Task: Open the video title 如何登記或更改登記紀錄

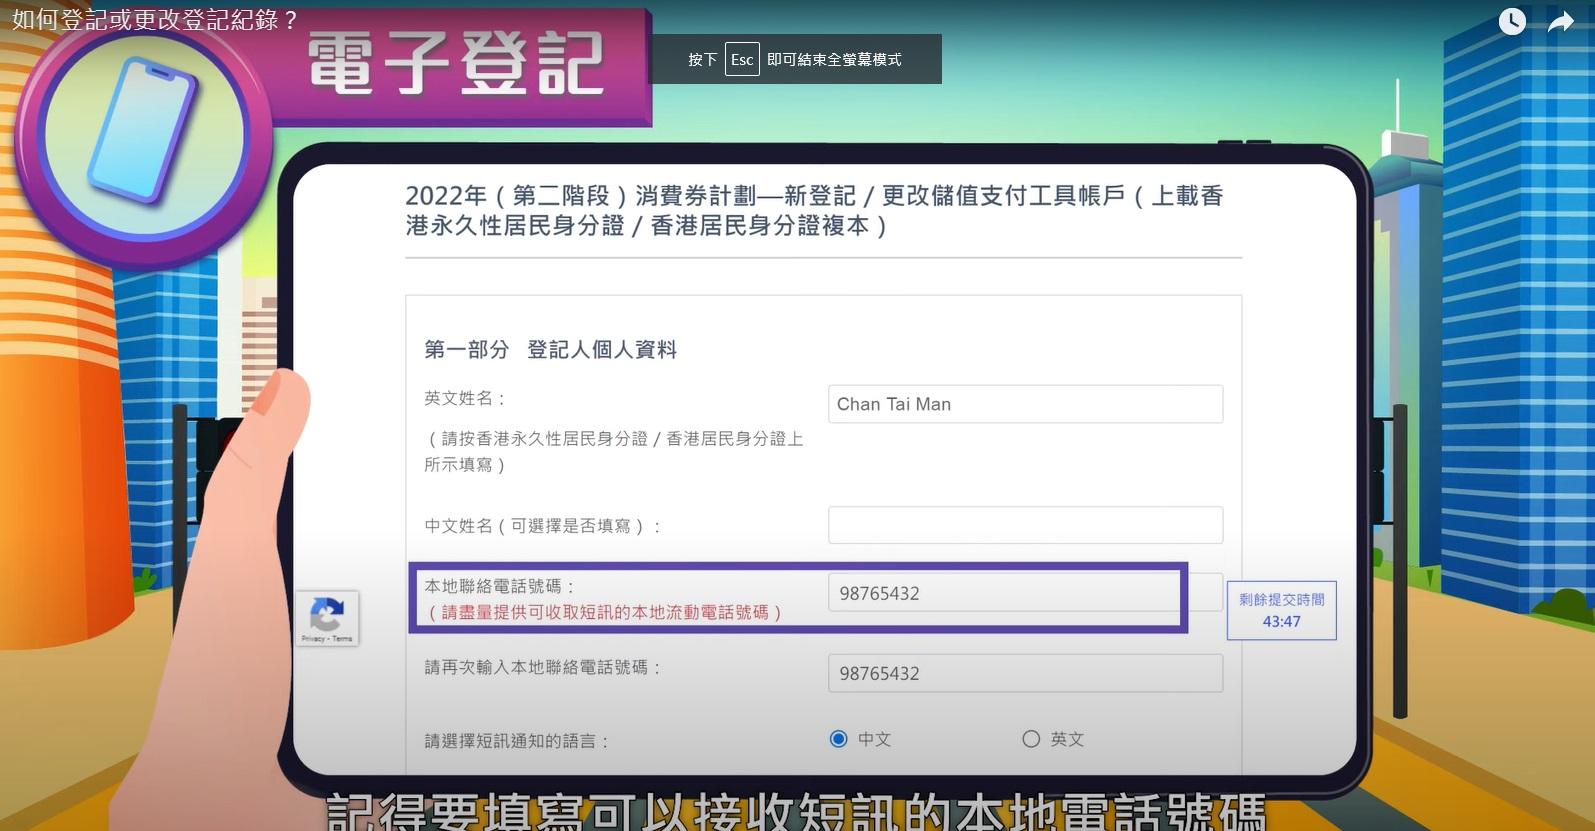Action: coord(155,20)
